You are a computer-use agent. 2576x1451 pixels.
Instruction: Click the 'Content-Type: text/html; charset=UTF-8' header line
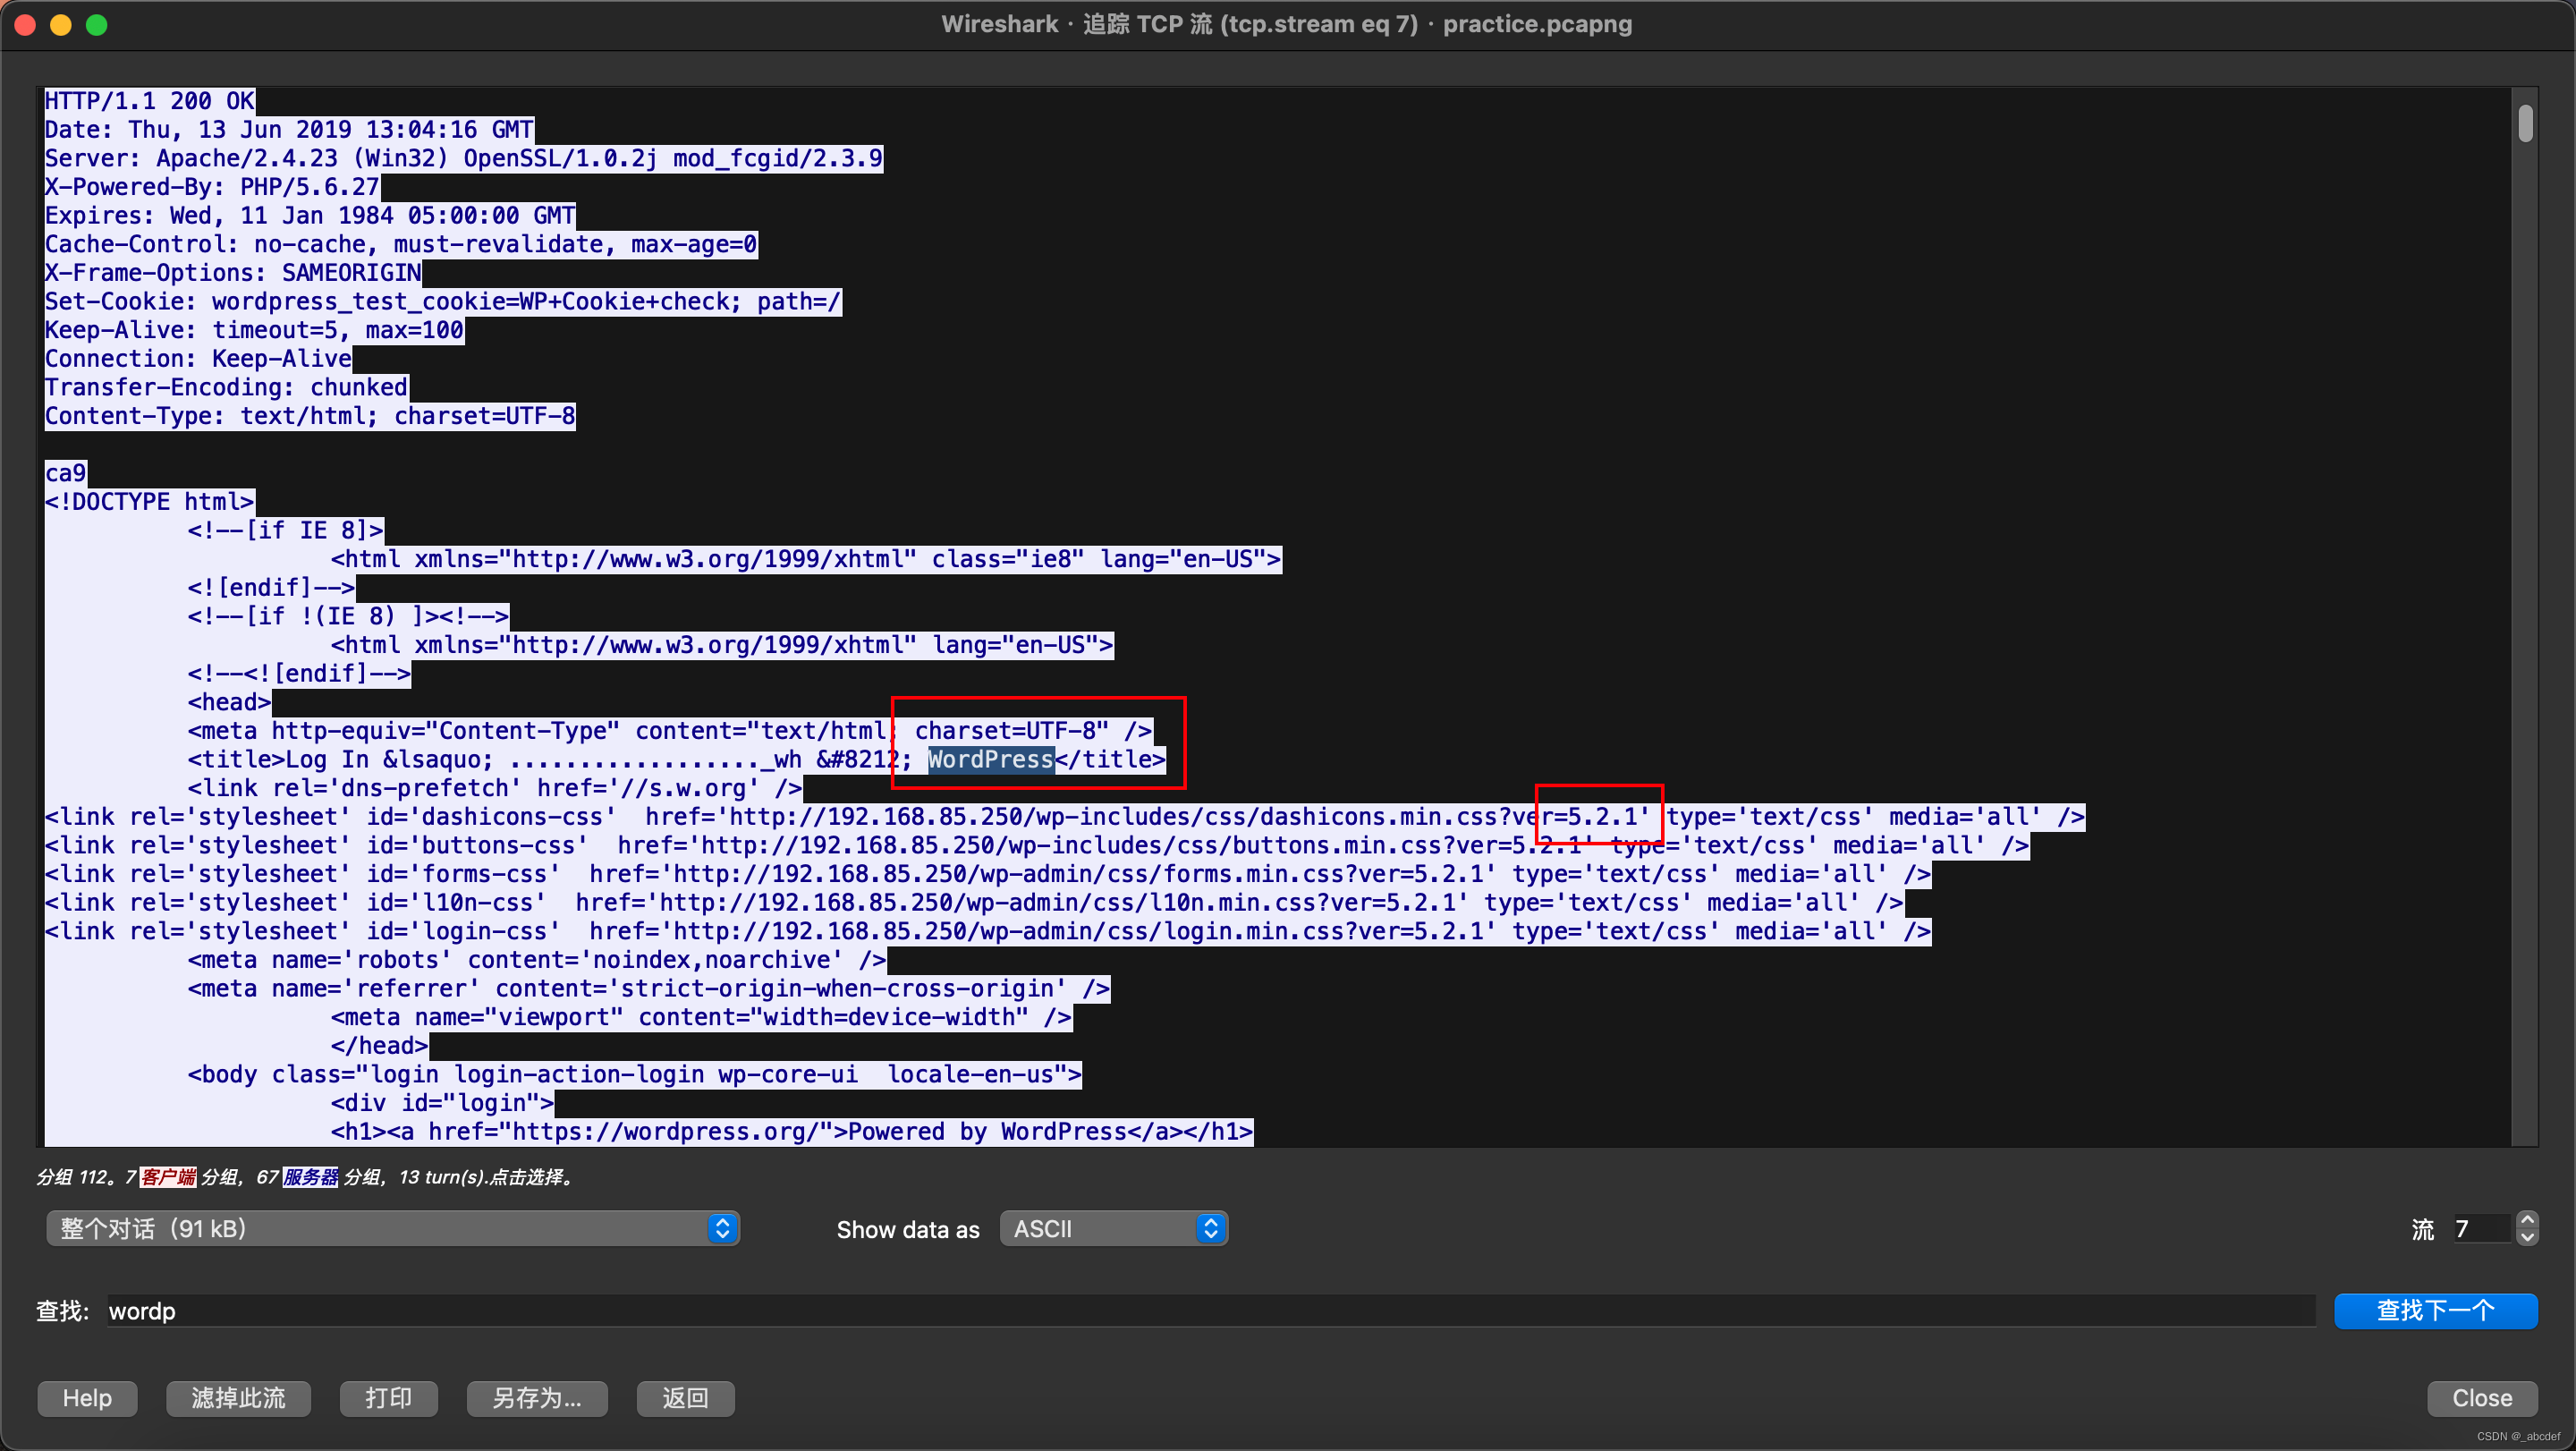pos(310,416)
